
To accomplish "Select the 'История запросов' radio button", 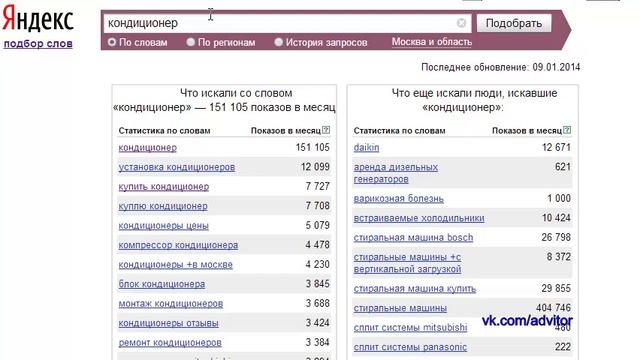I will 278,42.
